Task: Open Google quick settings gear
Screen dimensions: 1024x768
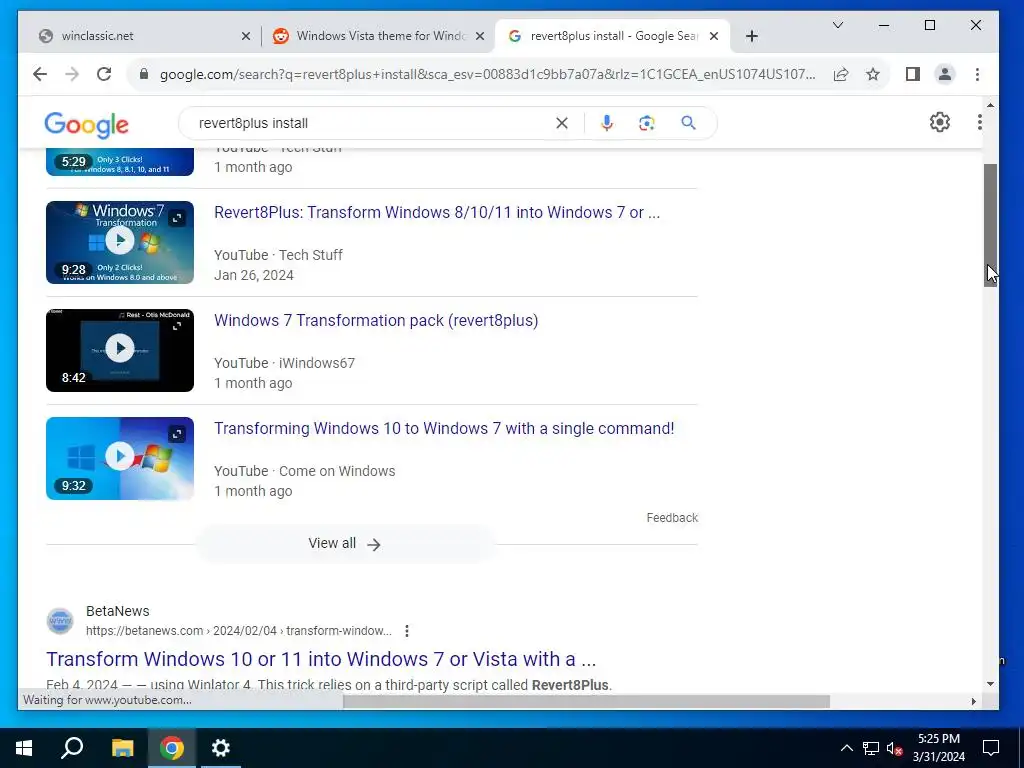Action: pyautogui.click(x=940, y=122)
